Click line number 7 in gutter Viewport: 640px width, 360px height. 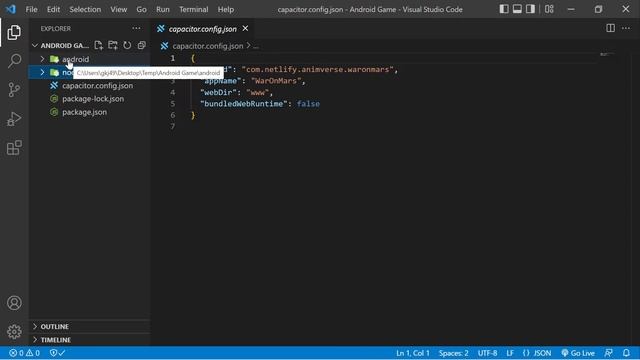(x=173, y=127)
